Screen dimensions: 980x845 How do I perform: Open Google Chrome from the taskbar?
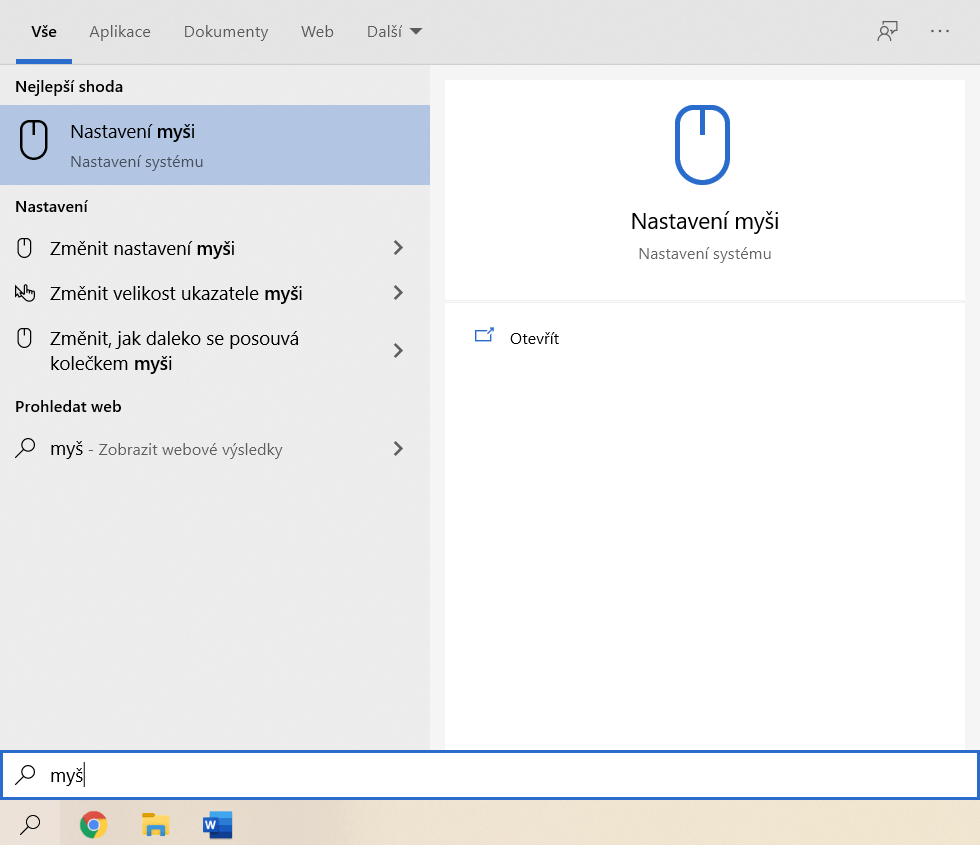click(x=93, y=825)
